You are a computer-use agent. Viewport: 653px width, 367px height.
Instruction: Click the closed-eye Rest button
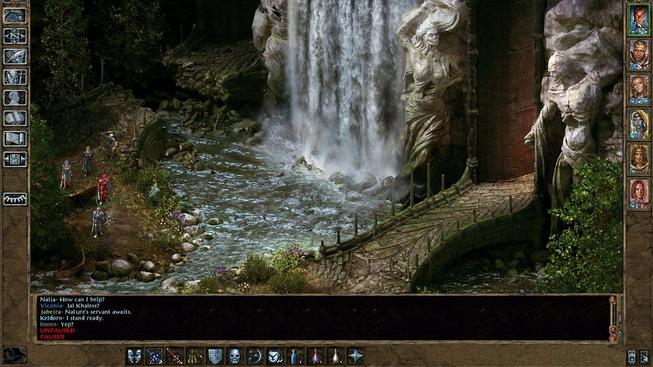point(15,199)
